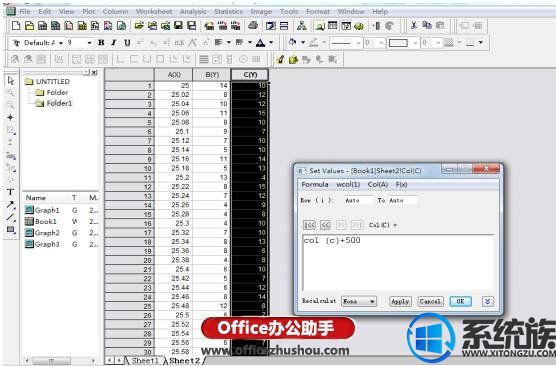Select the Pointer arrow tool
The image size is (556, 366).
(x=11, y=81)
